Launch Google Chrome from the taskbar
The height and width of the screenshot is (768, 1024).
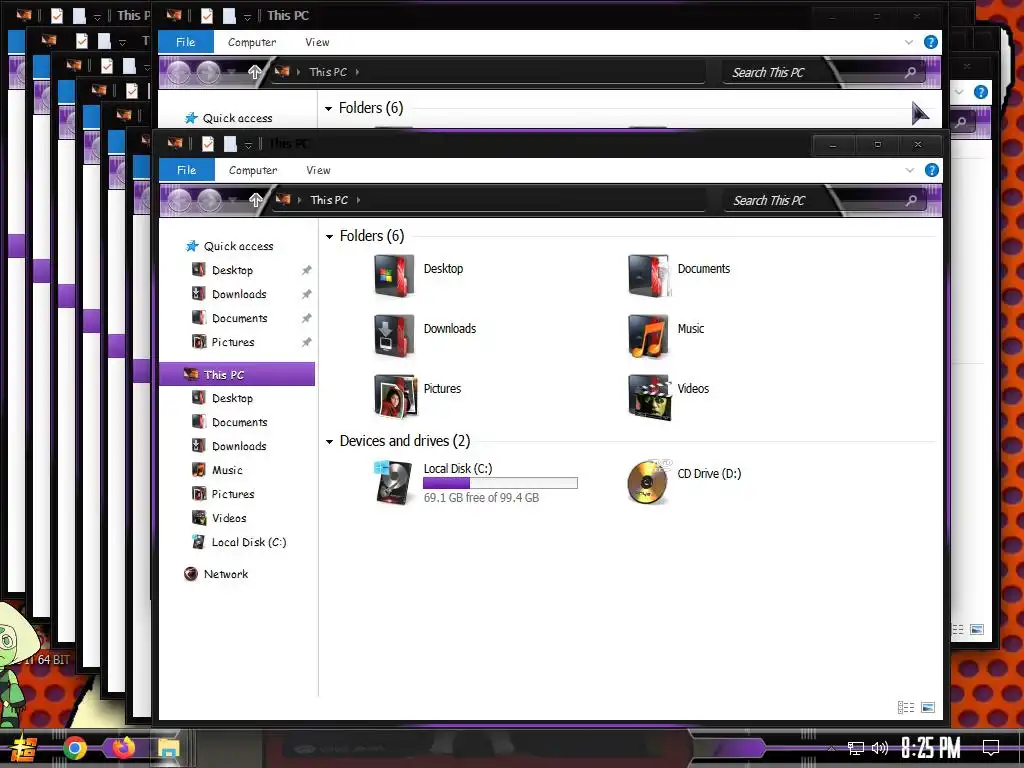tap(75, 748)
